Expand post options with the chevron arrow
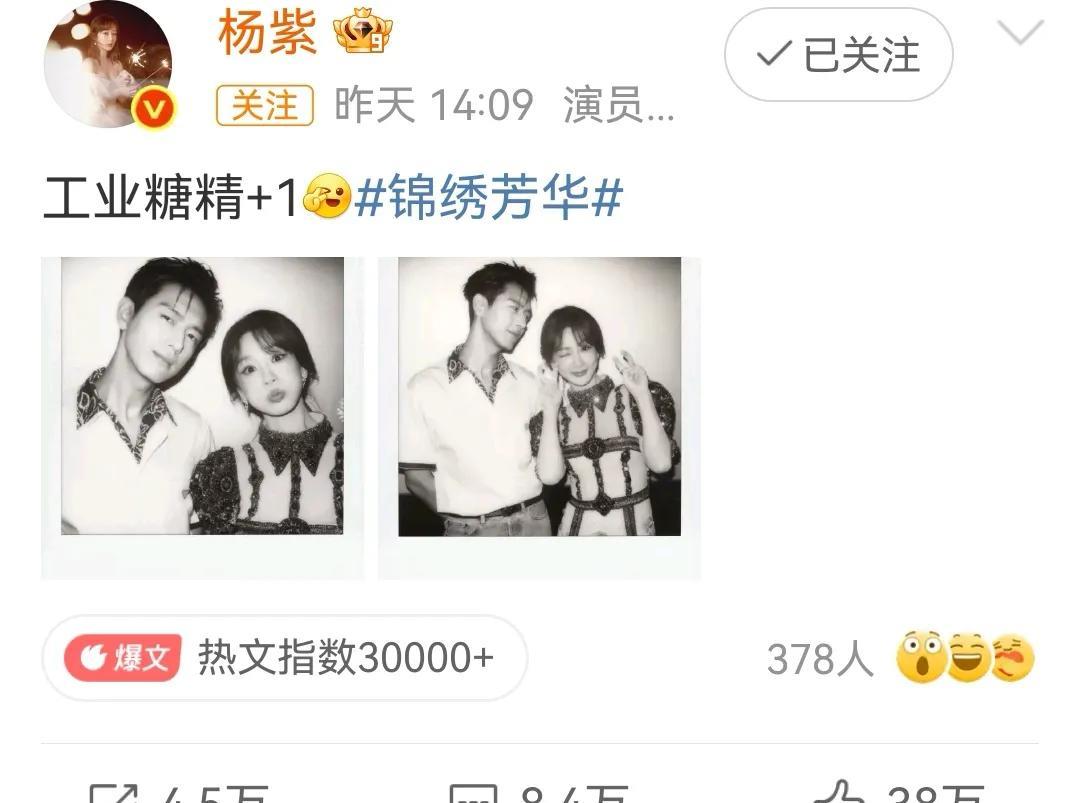The image size is (1080, 803). pyautogui.click(x=1020, y=32)
